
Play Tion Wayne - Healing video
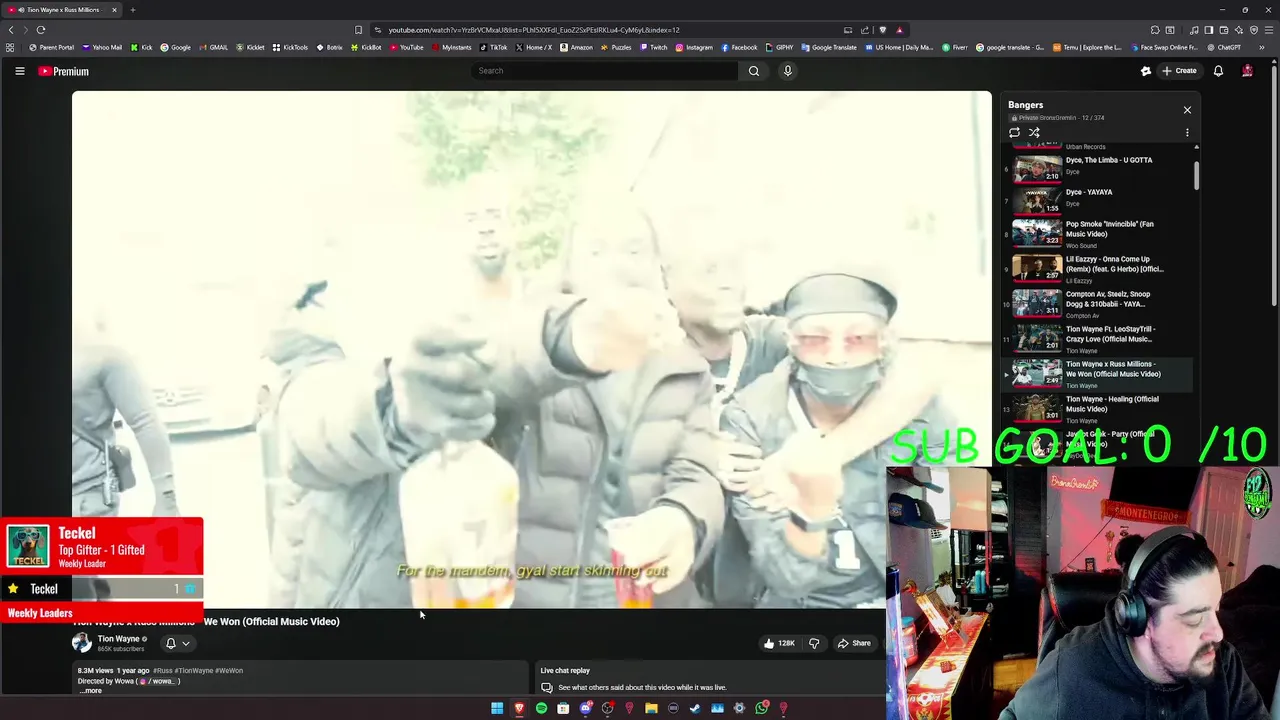tap(1097, 409)
